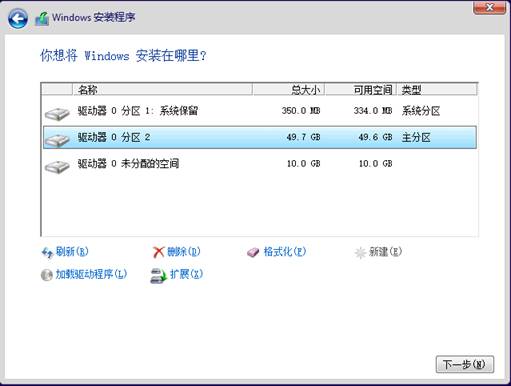Click the Windows Setup title icon
Image resolution: width=511 pixels, height=386 pixels.
pos(42,19)
